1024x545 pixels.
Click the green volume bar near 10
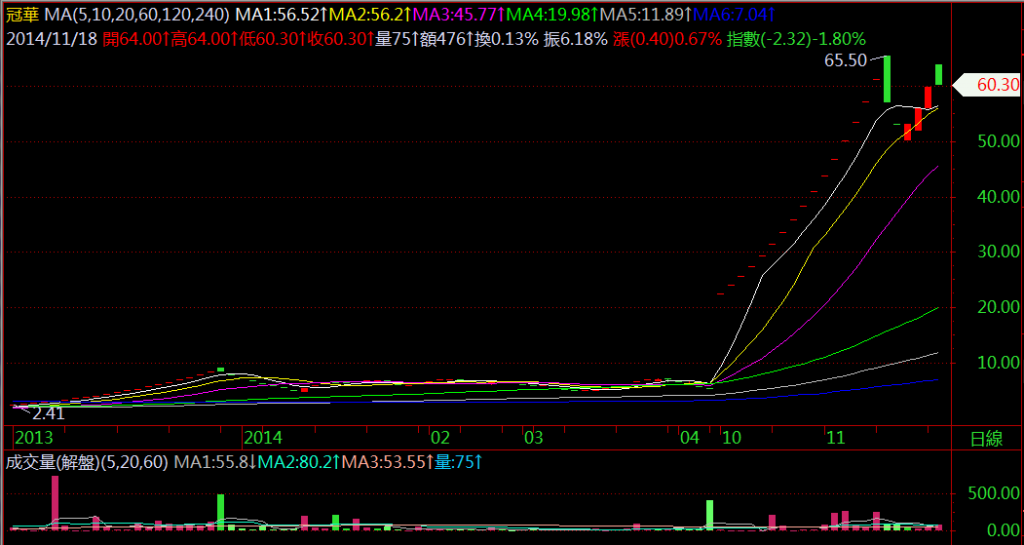709,514
